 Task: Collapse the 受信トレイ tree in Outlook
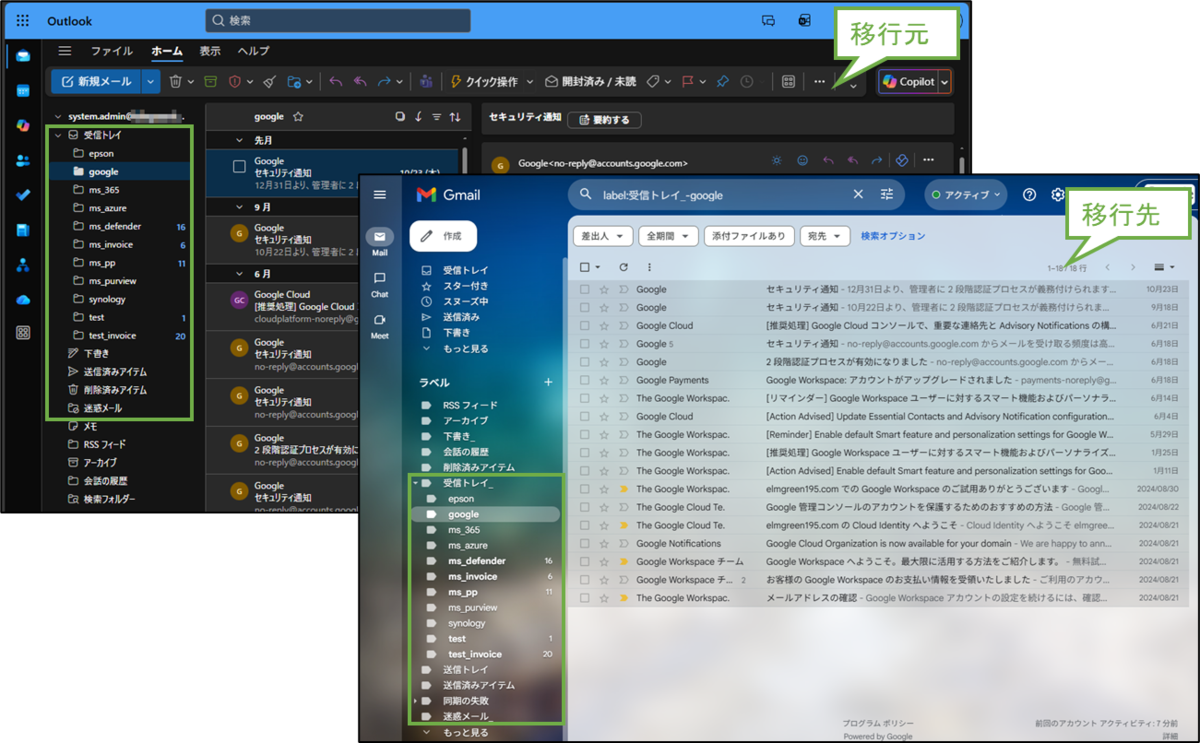58,135
